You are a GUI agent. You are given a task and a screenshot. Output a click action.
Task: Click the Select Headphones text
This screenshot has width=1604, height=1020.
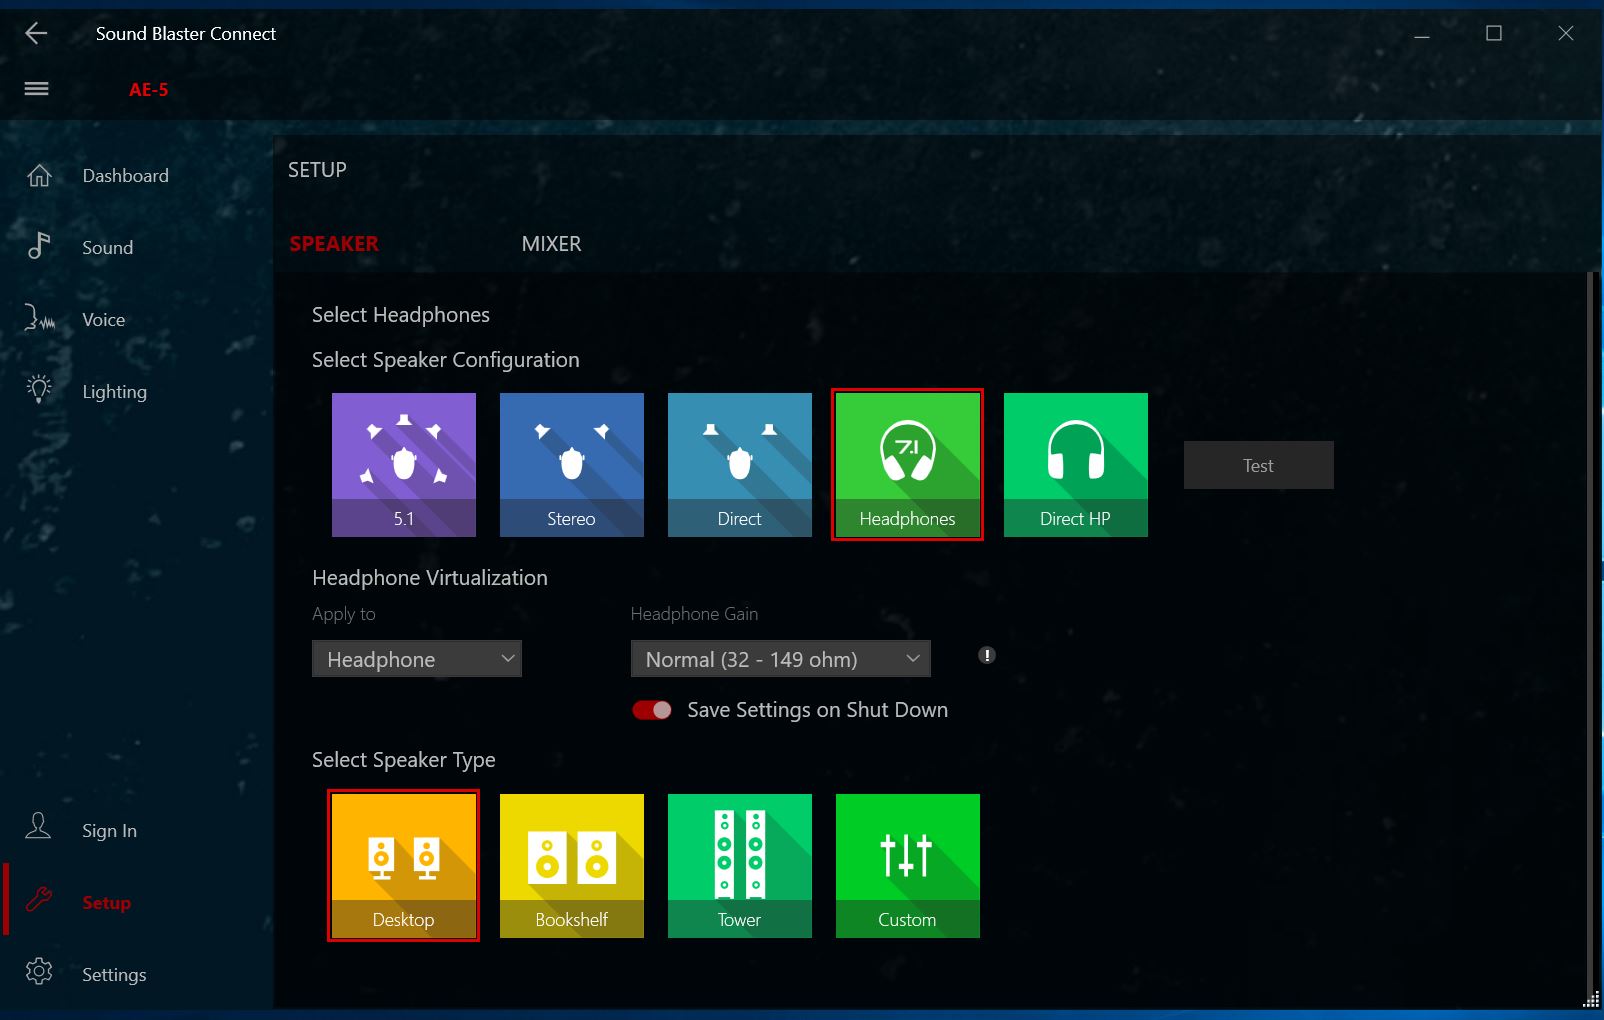[x=401, y=315]
